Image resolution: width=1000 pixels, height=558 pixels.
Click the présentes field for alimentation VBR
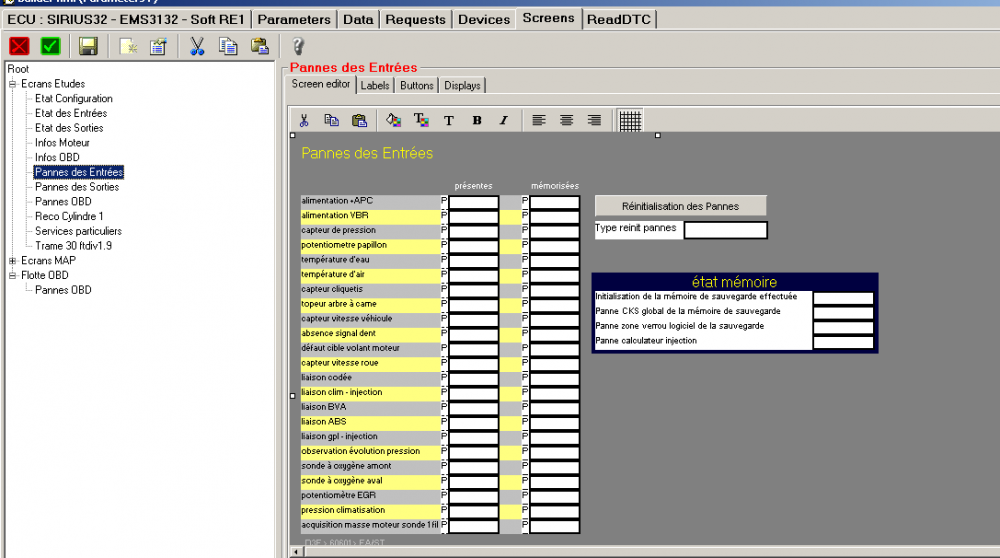474,217
